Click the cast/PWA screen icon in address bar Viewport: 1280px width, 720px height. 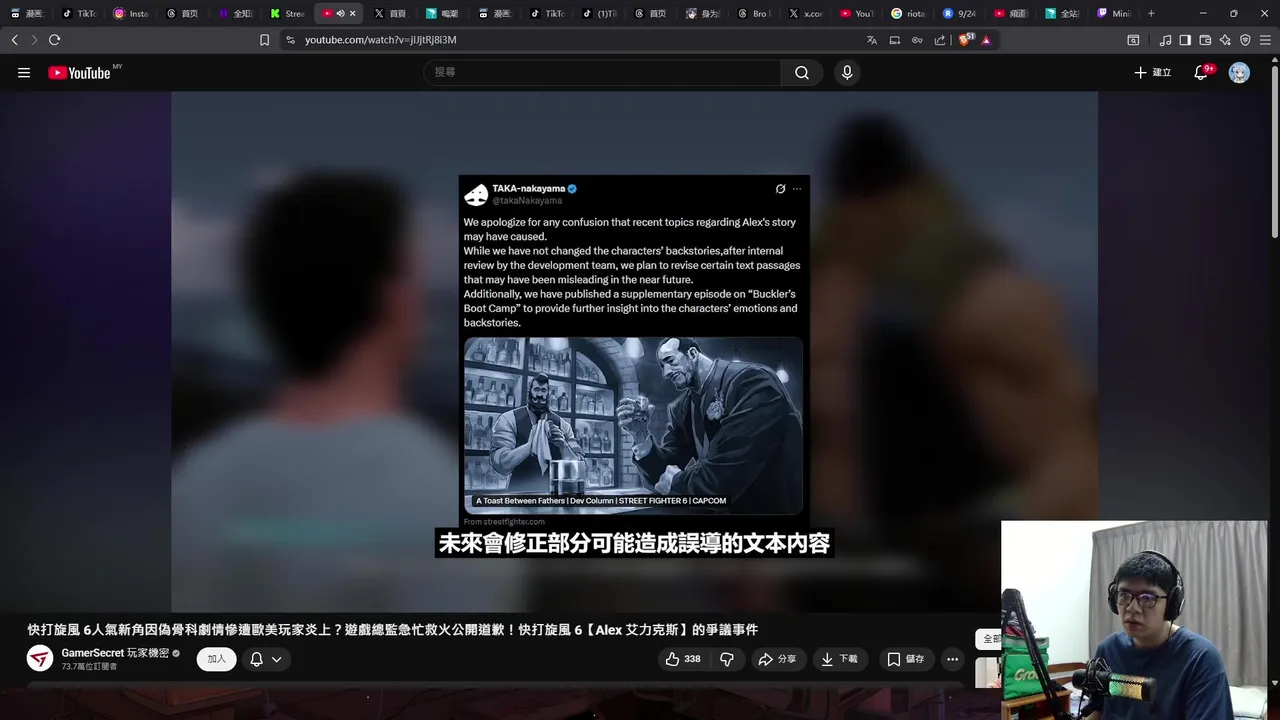coord(895,40)
